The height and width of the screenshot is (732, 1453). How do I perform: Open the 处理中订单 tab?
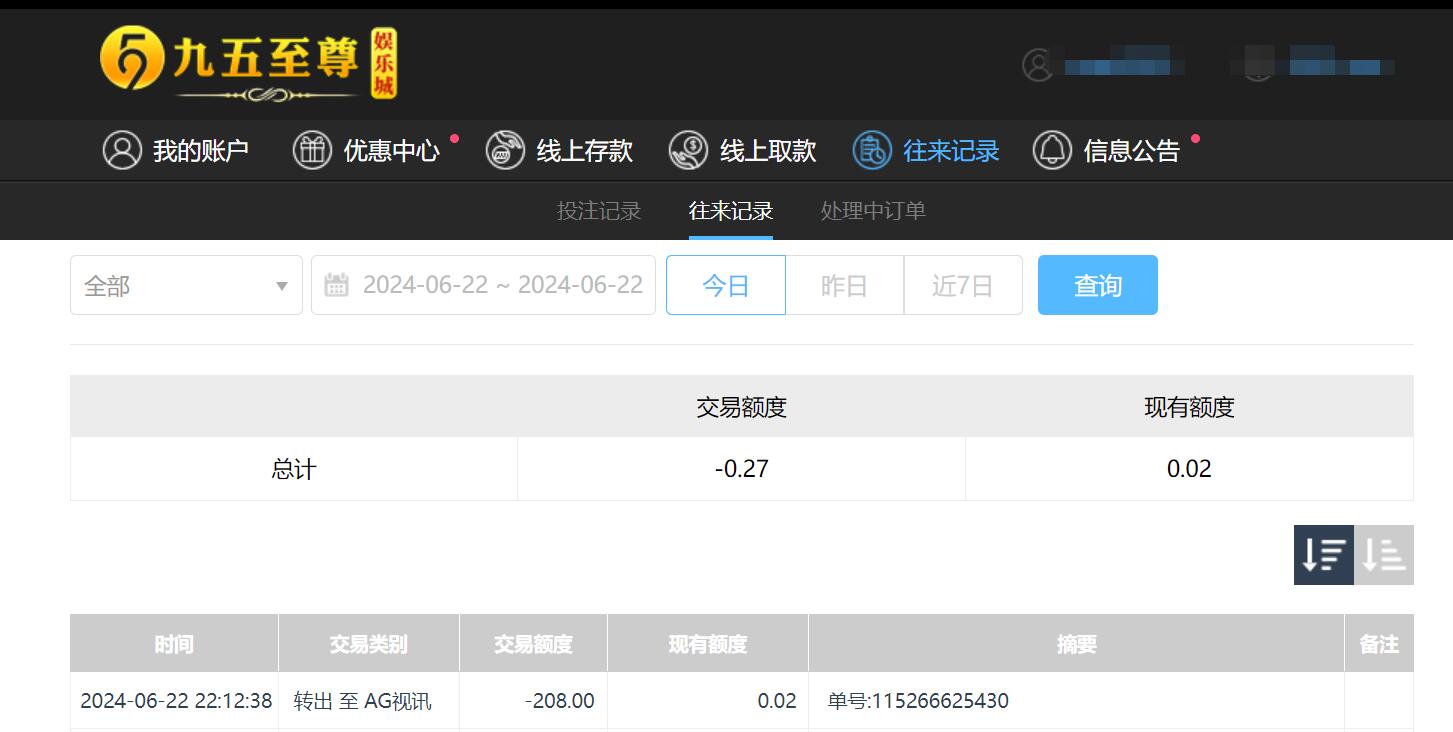click(871, 211)
